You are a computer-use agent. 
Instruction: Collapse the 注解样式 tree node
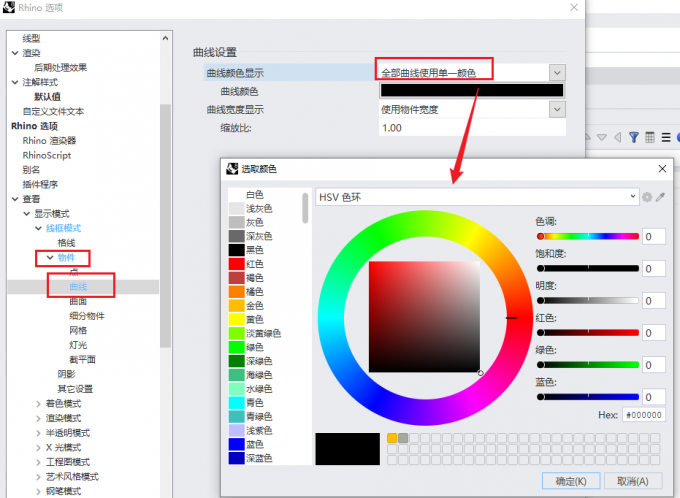pos(15,82)
